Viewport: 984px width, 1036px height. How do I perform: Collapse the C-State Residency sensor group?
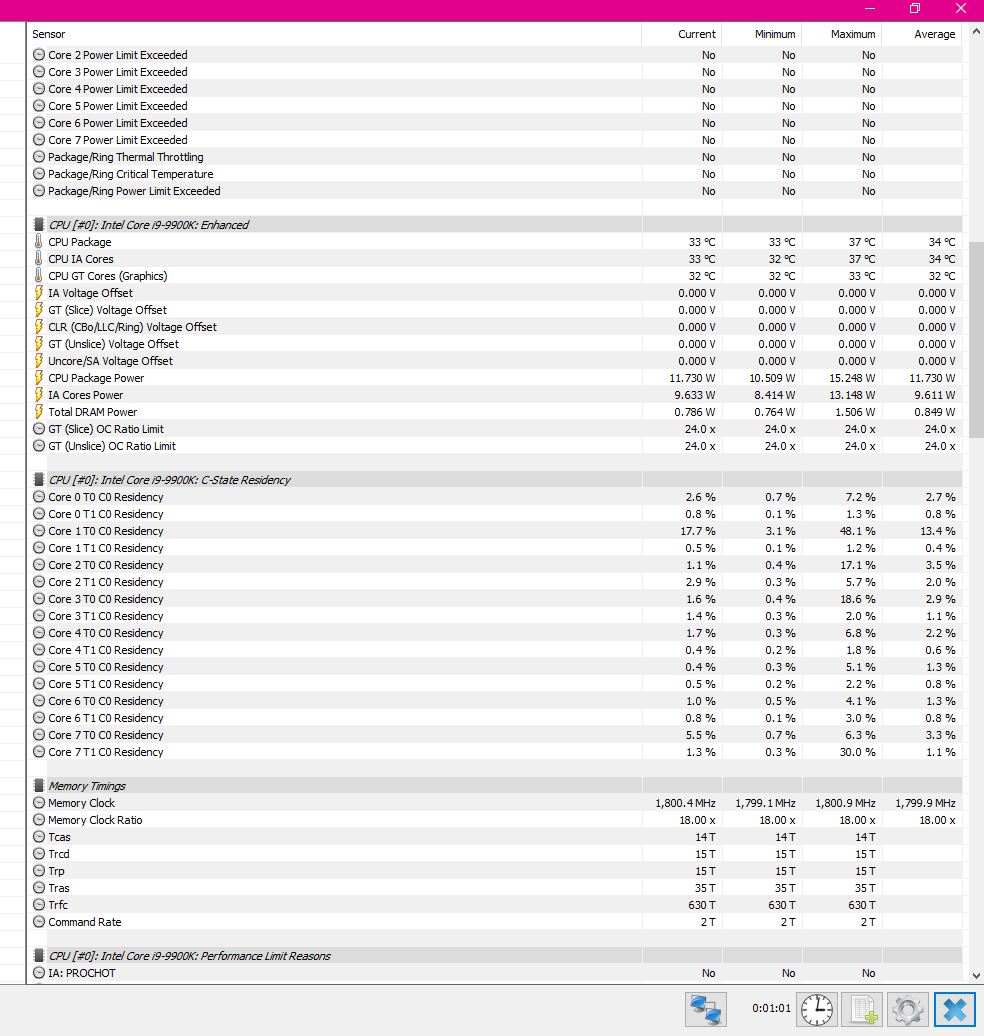click(495, 480)
